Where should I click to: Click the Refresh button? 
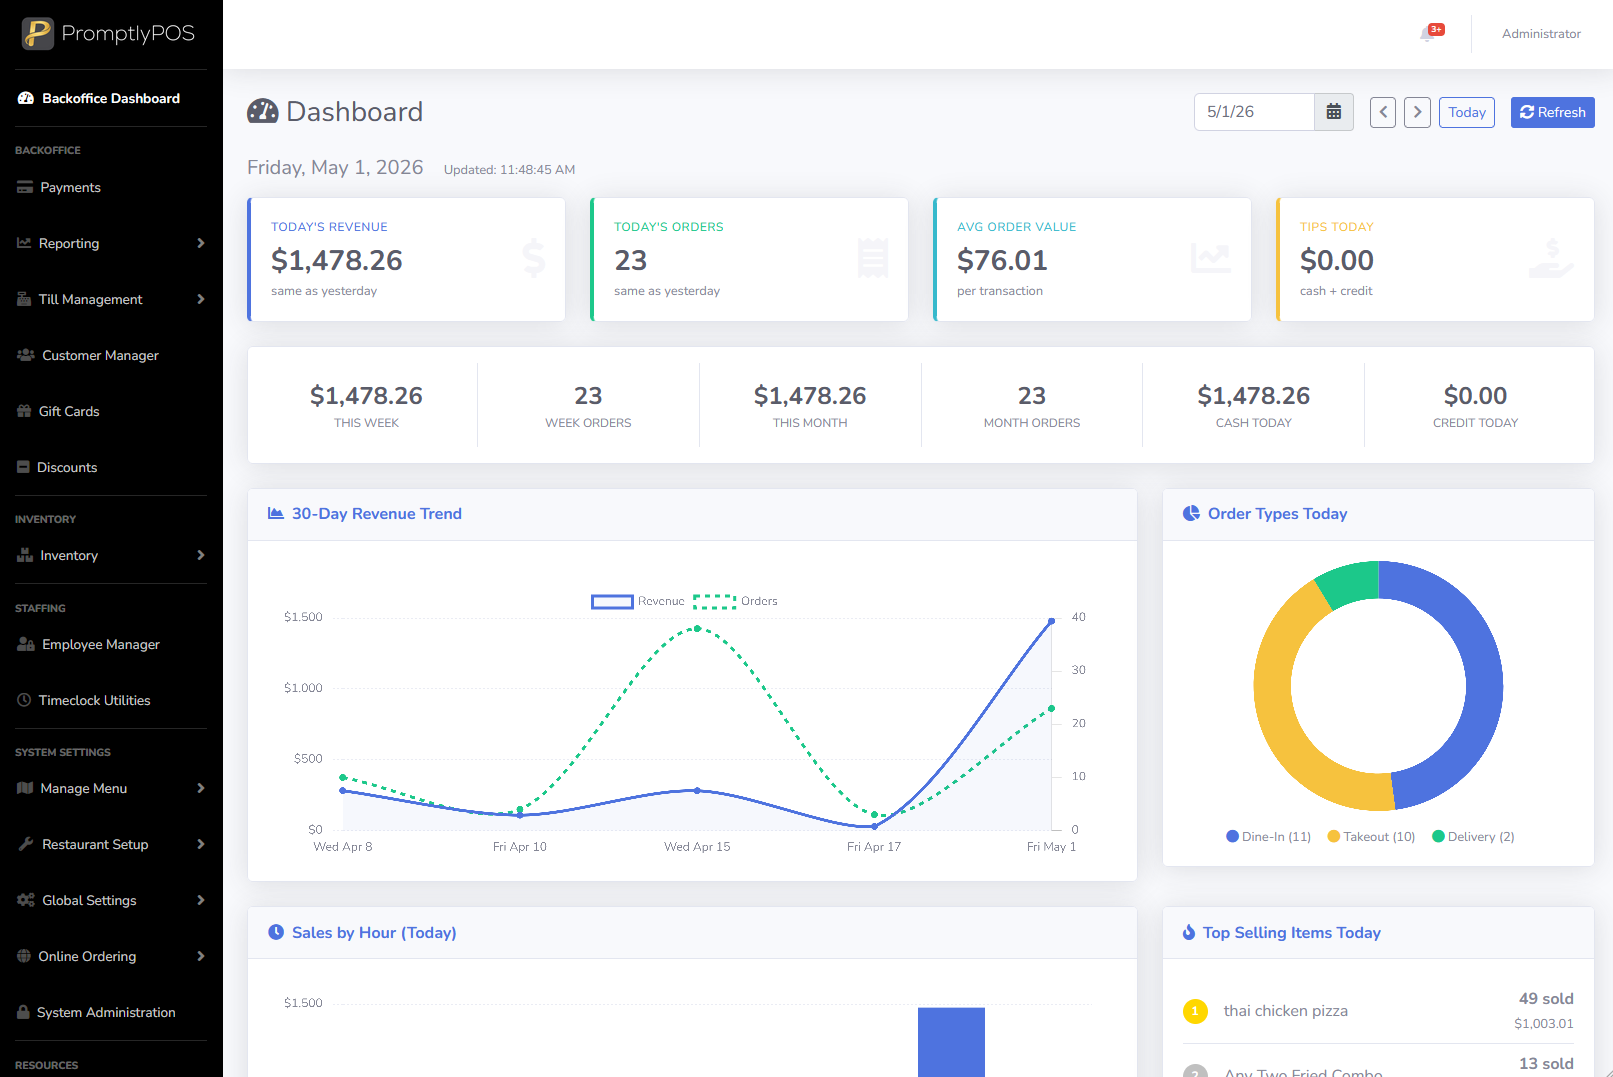tap(1552, 112)
